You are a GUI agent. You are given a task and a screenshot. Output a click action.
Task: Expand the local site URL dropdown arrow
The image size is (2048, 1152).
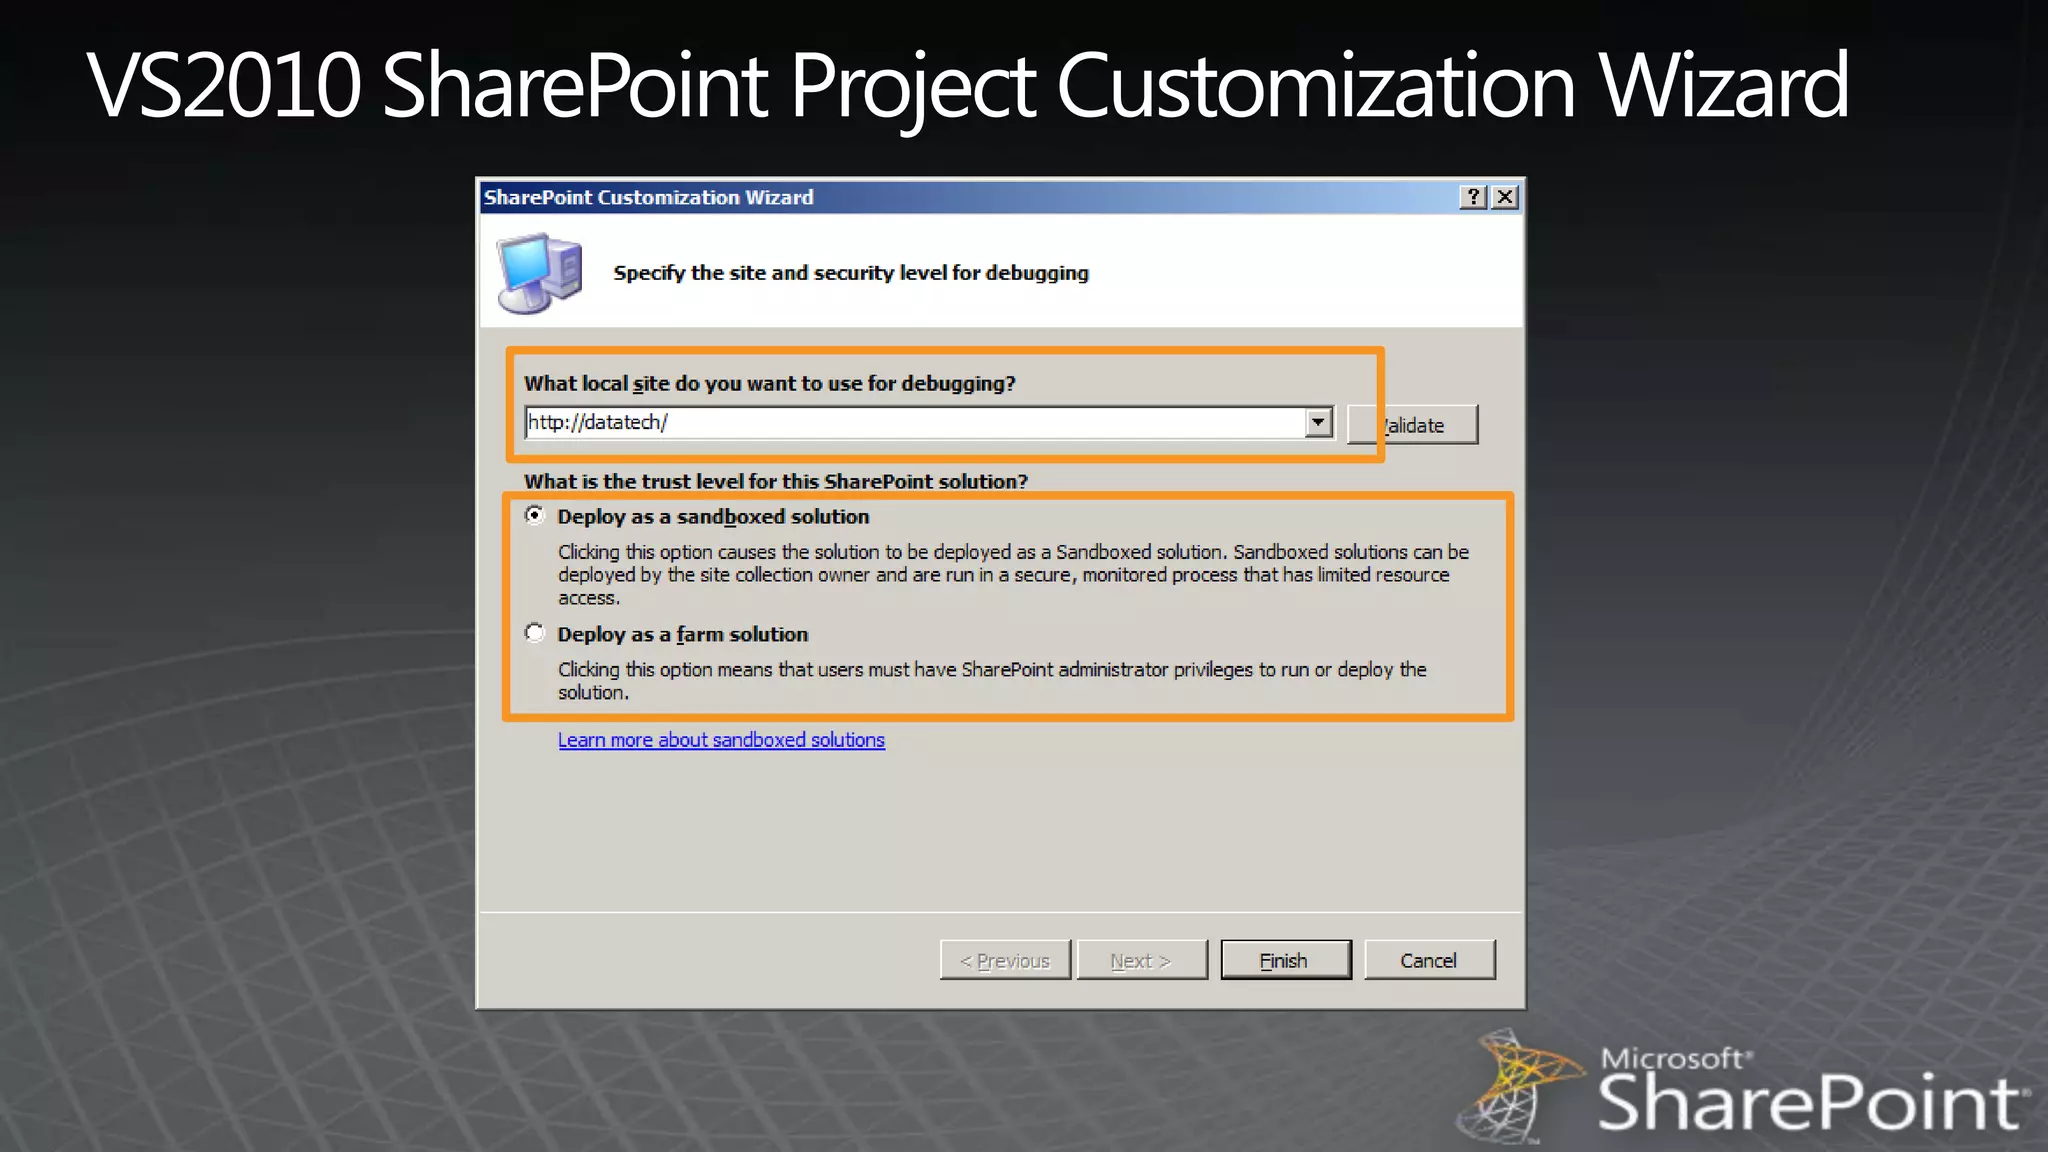1318,422
